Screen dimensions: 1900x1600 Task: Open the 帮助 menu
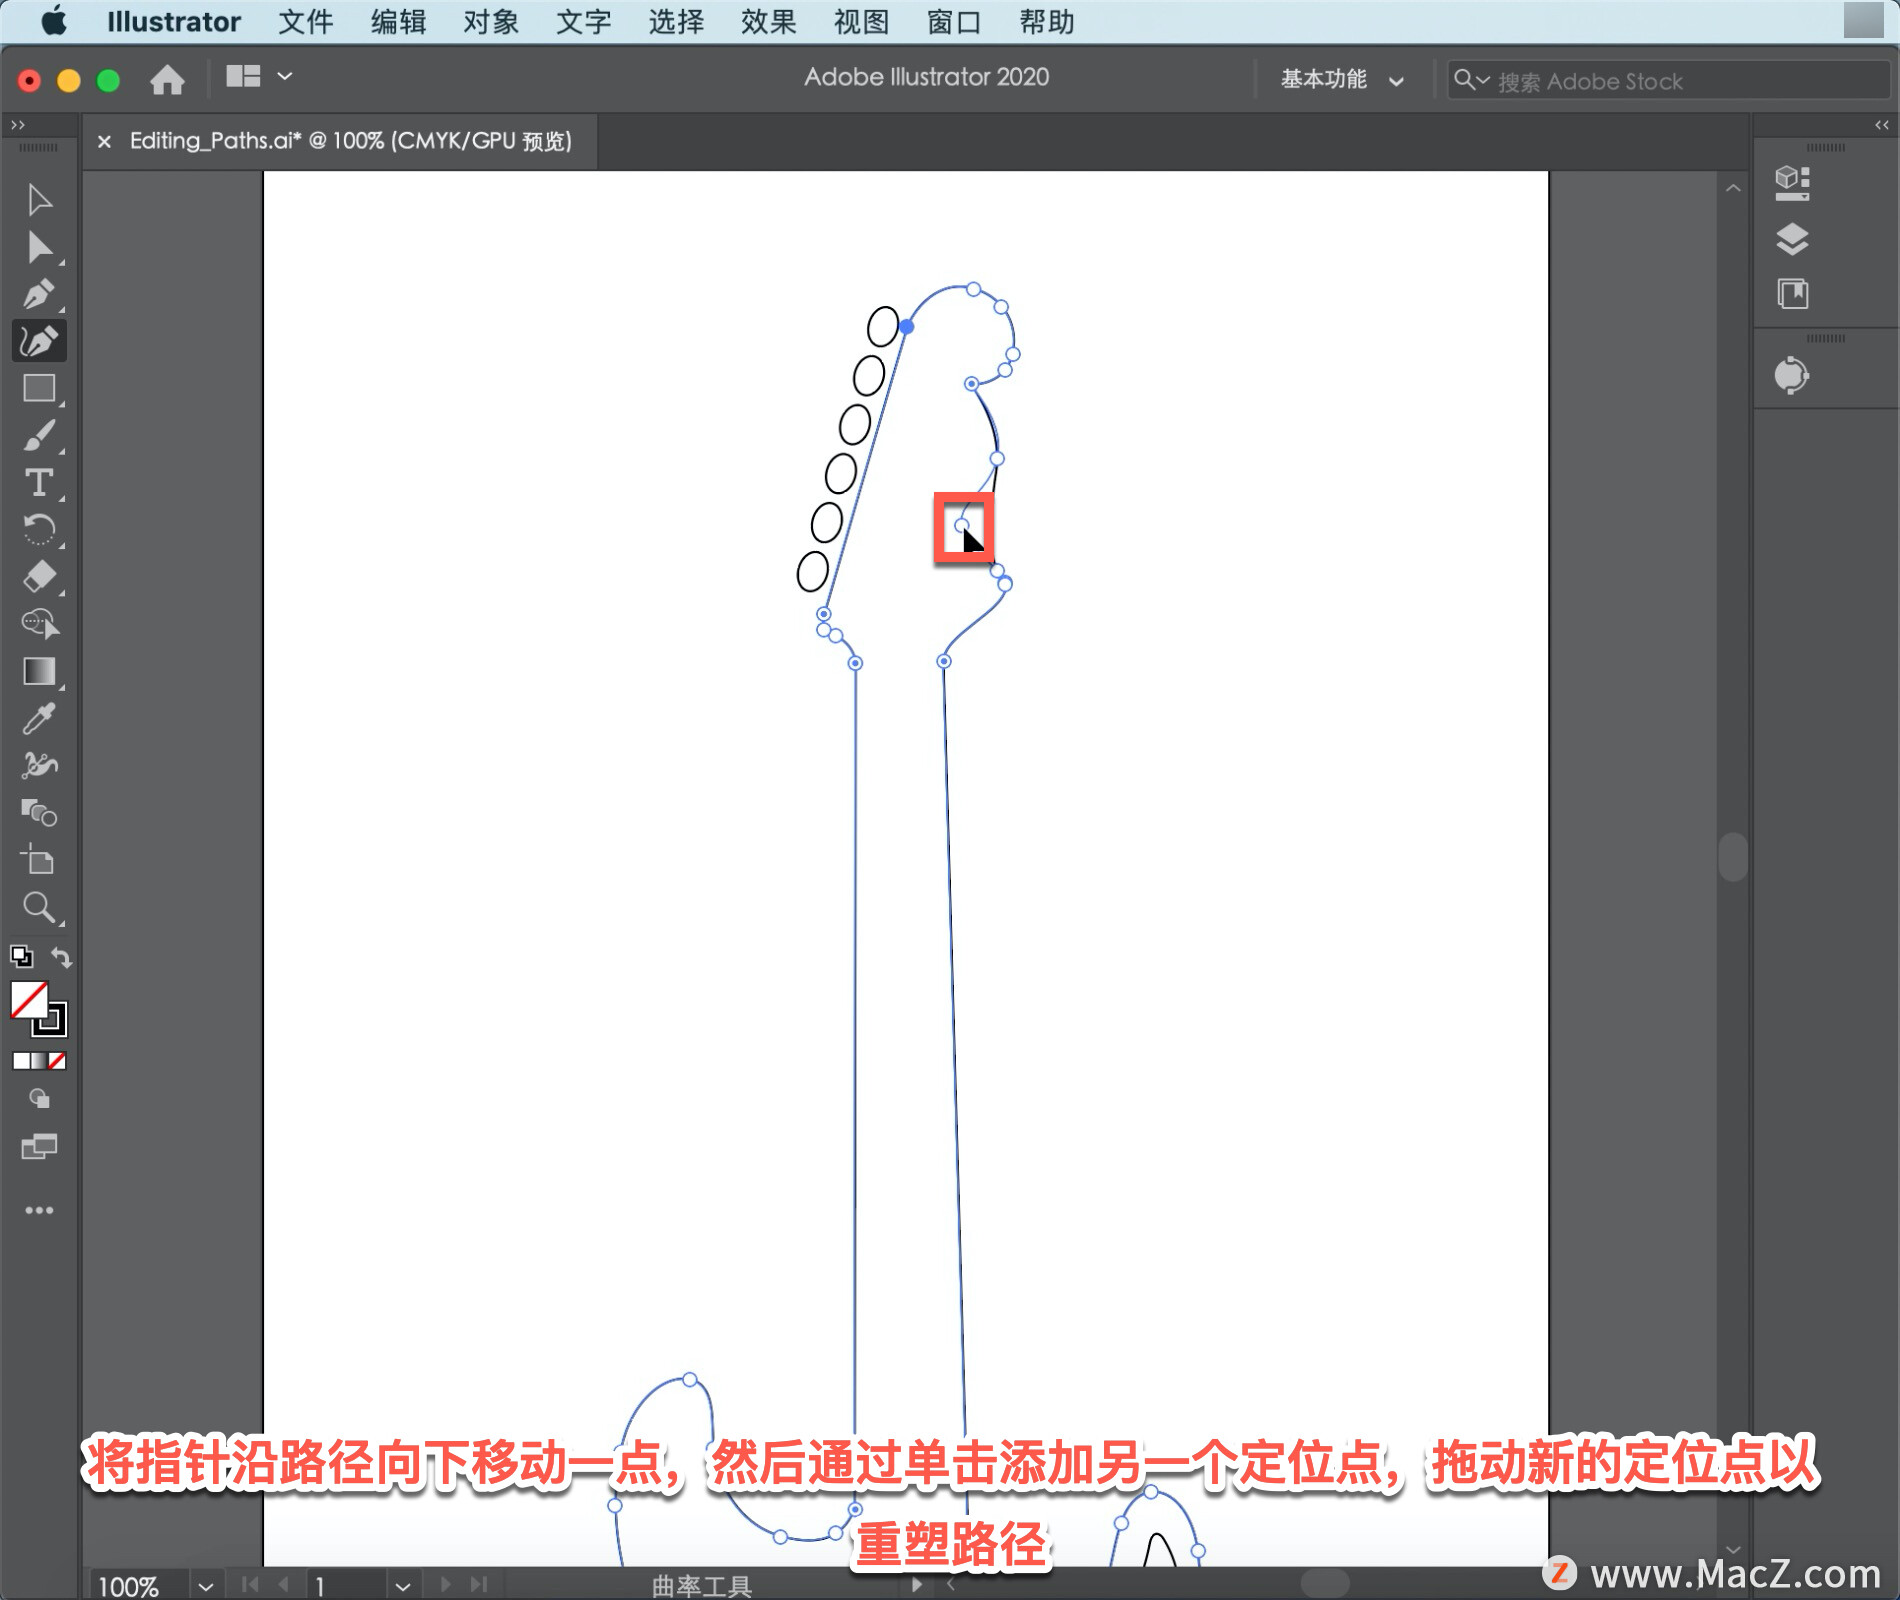[1046, 21]
